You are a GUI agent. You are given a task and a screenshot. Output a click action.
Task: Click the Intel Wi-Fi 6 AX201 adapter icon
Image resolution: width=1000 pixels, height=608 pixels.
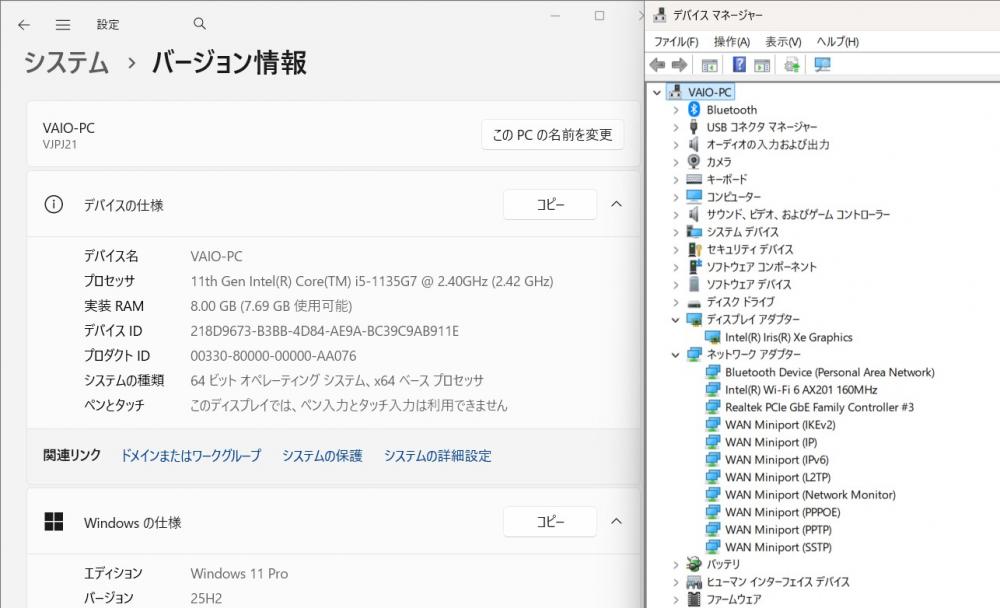tap(712, 389)
